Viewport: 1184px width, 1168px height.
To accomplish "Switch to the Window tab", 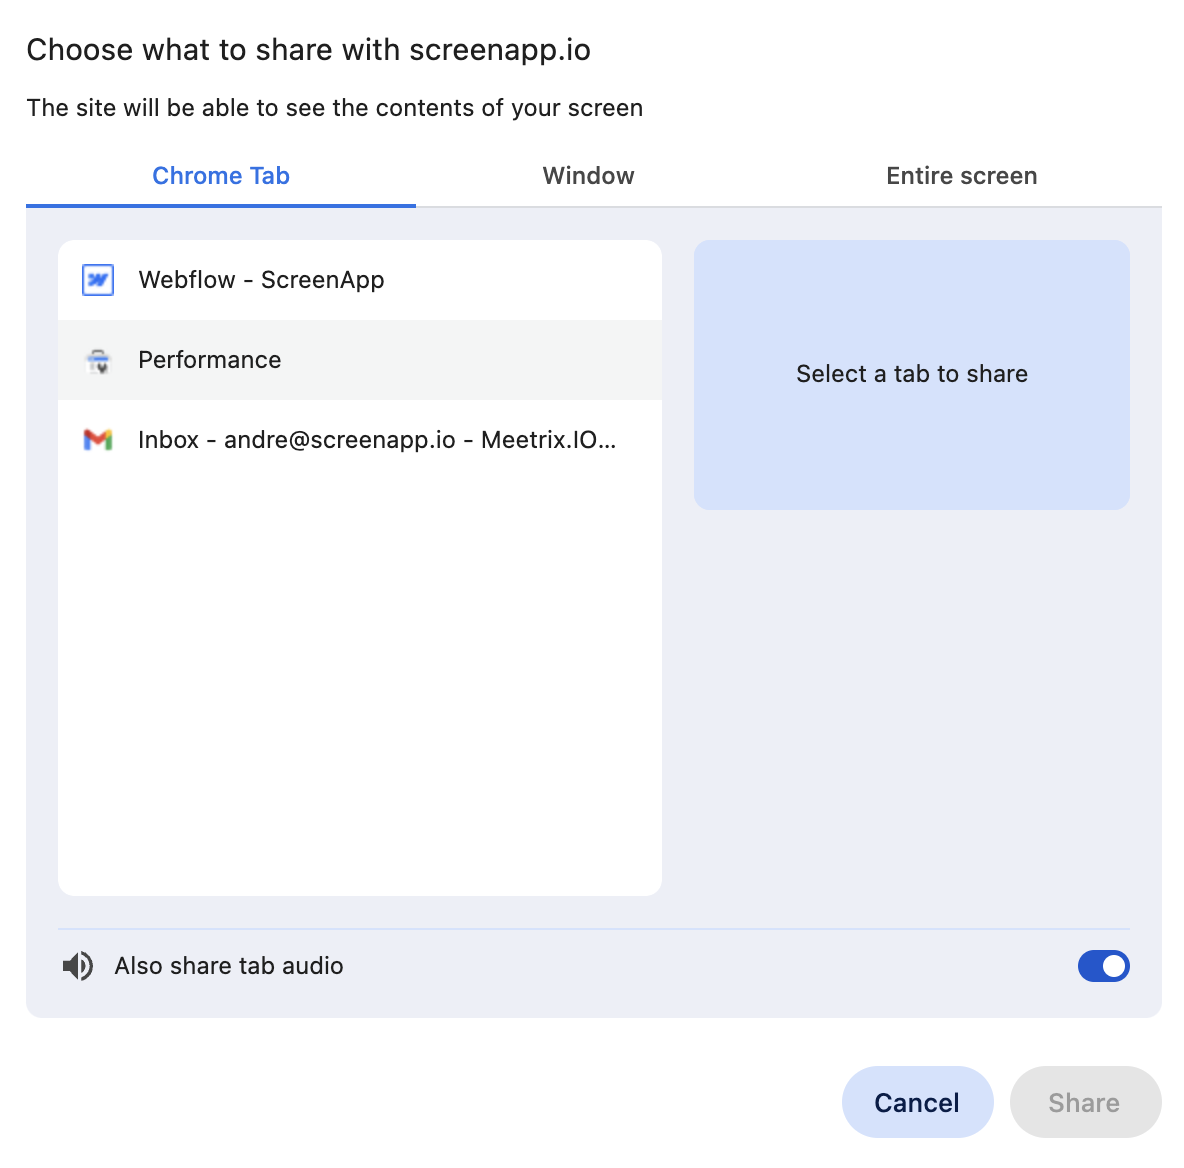I will click(x=588, y=175).
